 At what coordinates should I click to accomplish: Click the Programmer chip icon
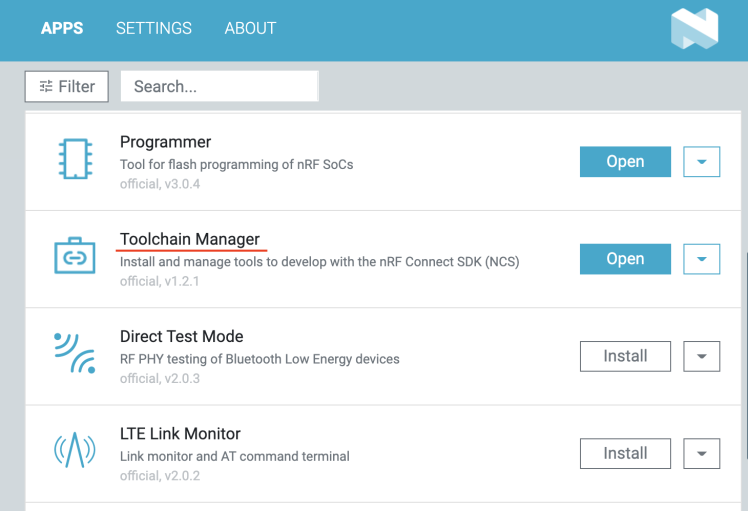(74, 160)
